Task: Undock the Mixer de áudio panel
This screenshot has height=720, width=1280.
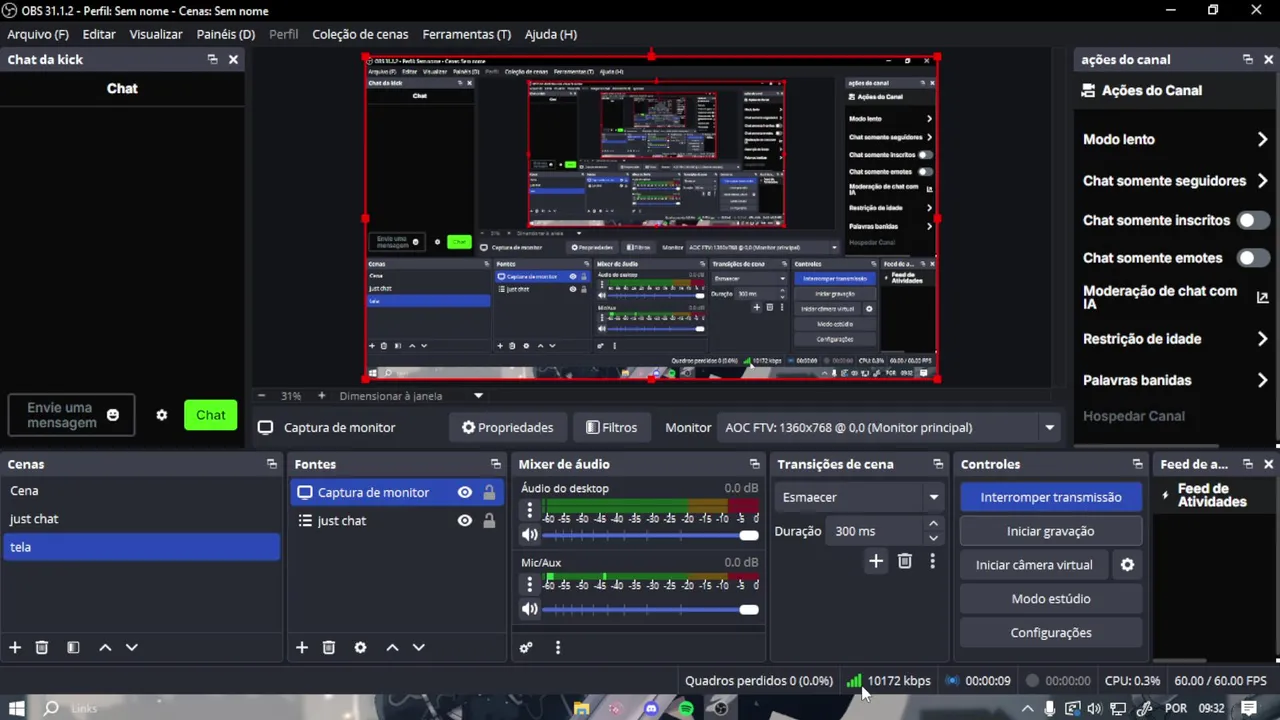Action: 755,464
